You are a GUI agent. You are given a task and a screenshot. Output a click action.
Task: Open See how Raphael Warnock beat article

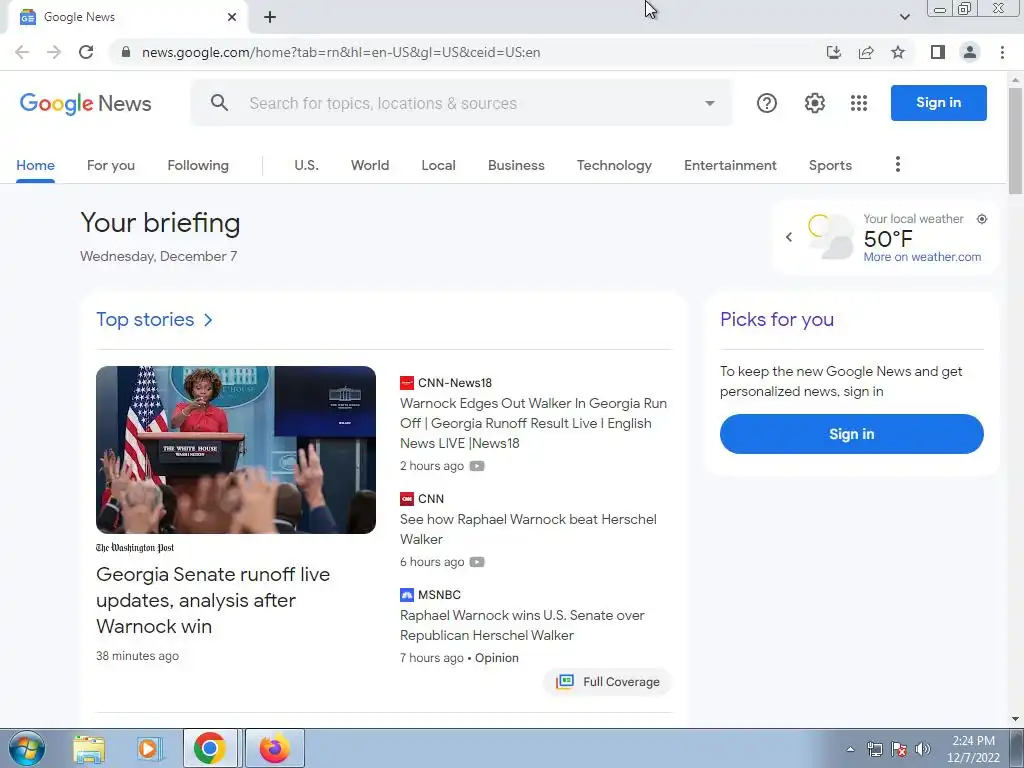(x=528, y=529)
